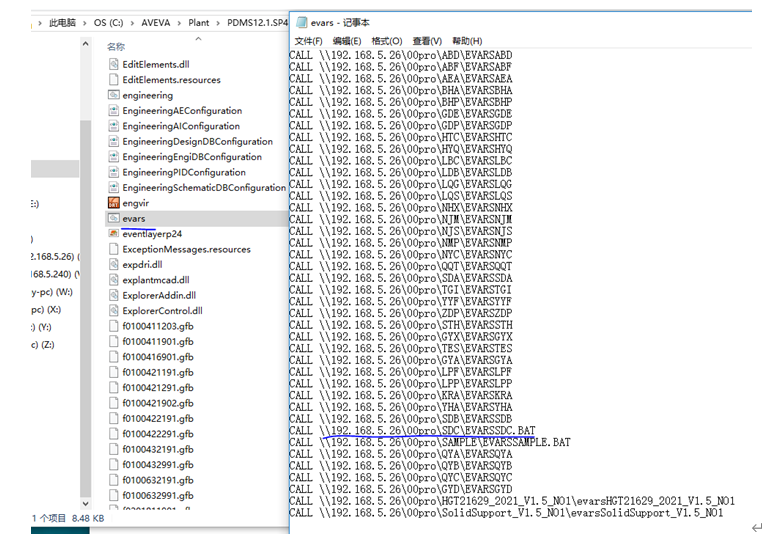Select the 2.168.5.26 network location in navigation pane

(55, 256)
